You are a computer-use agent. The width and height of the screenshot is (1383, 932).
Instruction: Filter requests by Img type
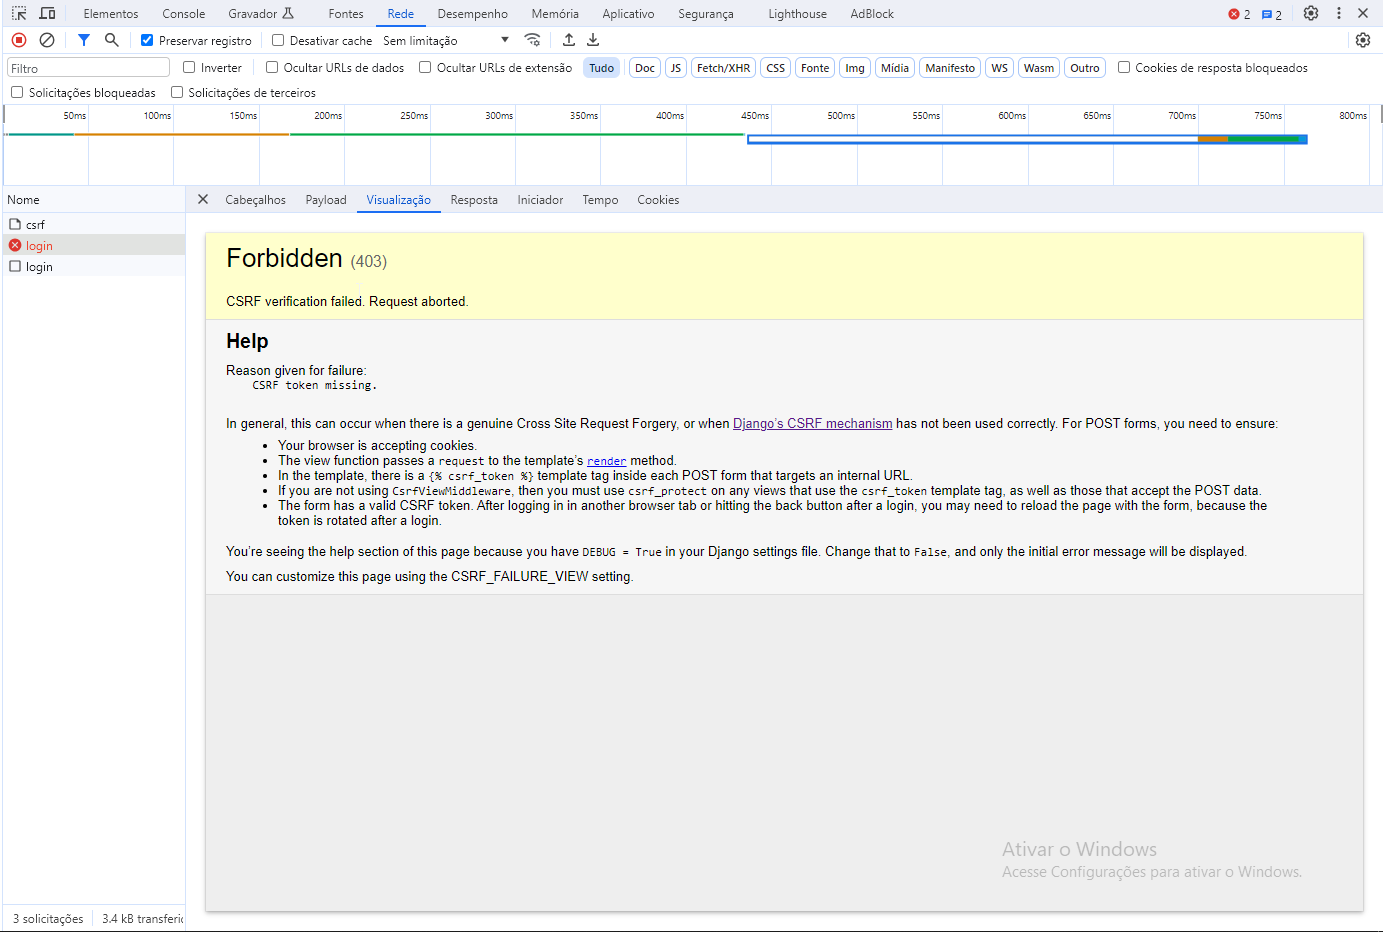(x=855, y=68)
